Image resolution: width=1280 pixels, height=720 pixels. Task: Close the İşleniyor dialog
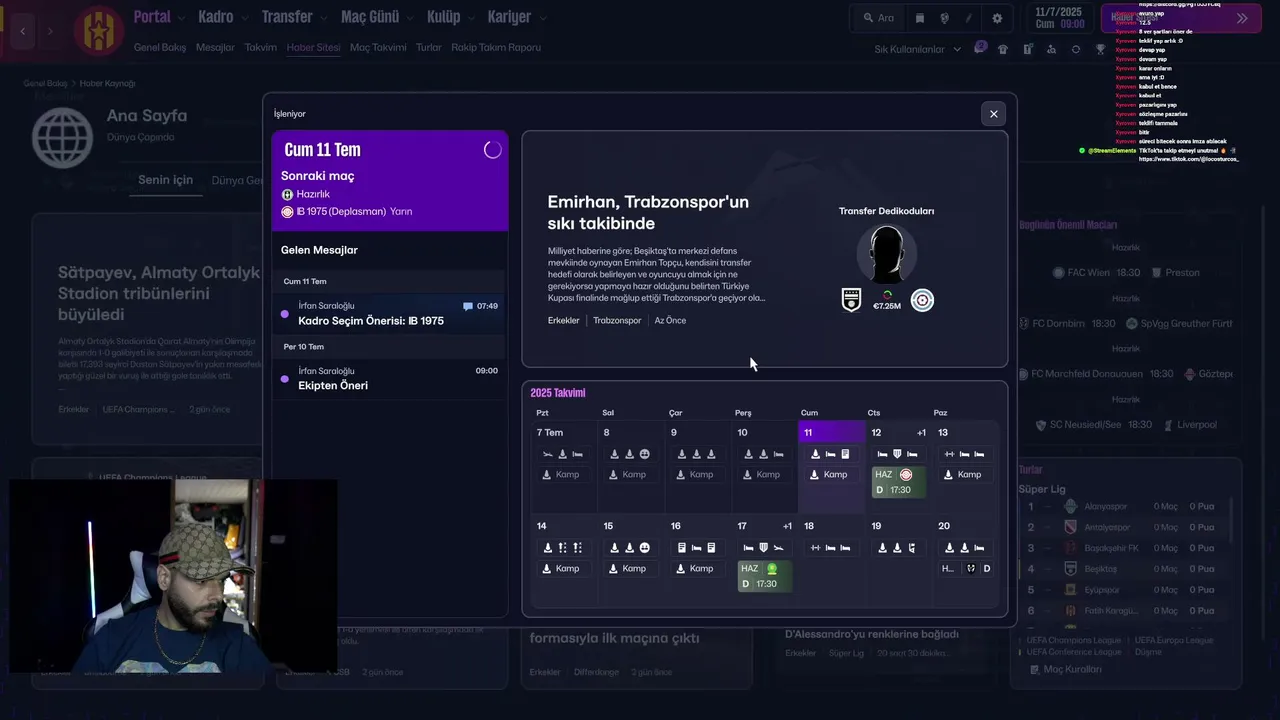(x=993, y=114)
